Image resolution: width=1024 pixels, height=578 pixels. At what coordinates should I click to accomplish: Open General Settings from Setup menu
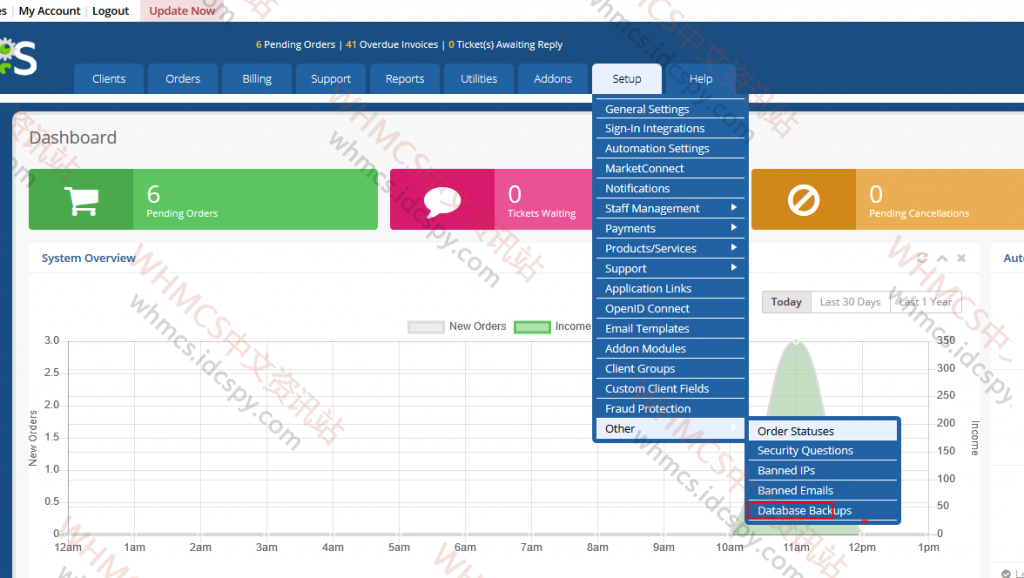pyautogui.click(x=670, y=109)
